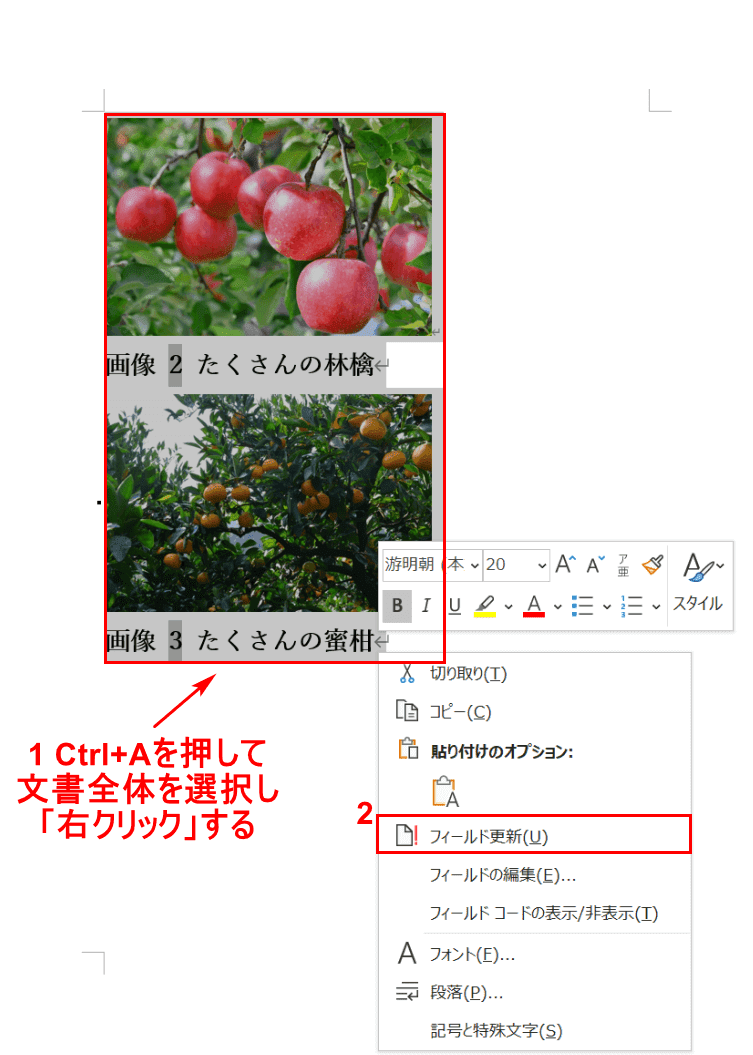Choose 切り取り(T) from context menu
The width and height of the screenshot is (753, 1055).
click(x=535, y=674)
